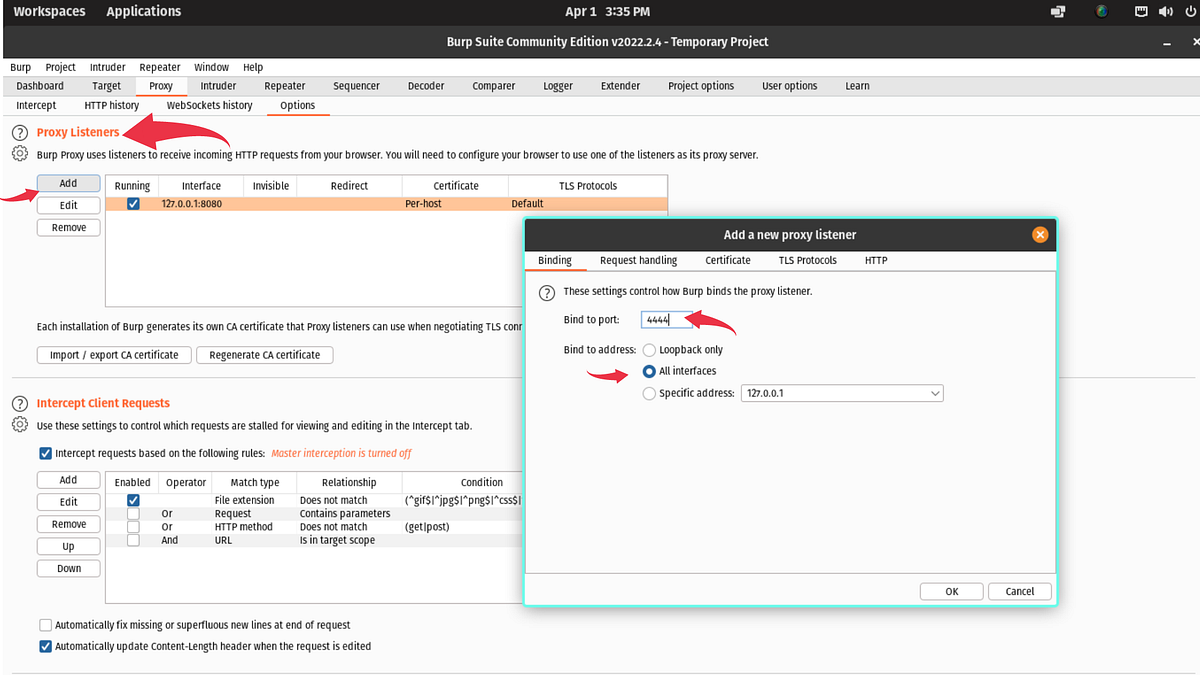Enable automatically fix missing new lines checkbox
Image resolution: width=1200 pixels, height=675 pixels.
[45, 624]
